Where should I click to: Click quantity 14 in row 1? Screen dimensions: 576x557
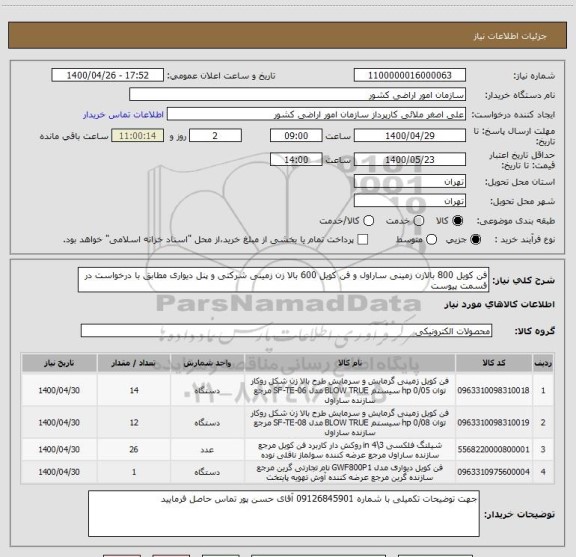click(x=134, y=390)
